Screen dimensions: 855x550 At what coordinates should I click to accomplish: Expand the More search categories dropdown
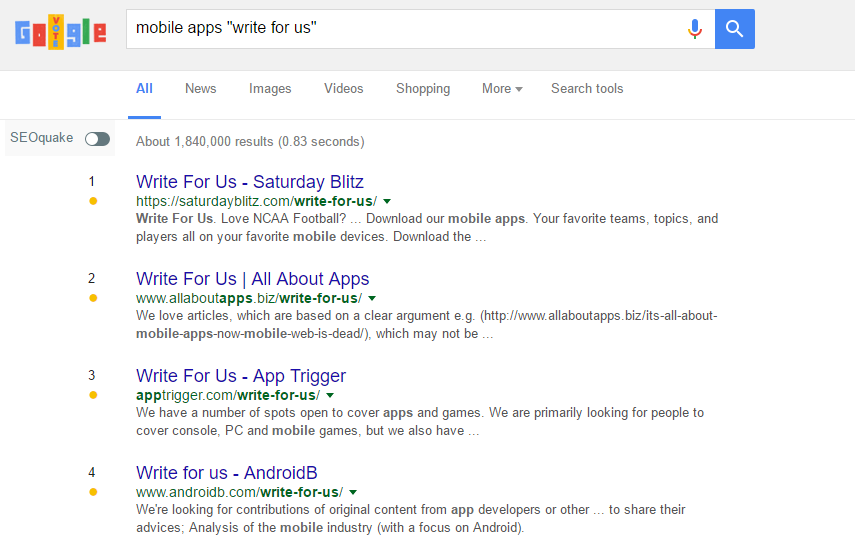click(502, 88)
